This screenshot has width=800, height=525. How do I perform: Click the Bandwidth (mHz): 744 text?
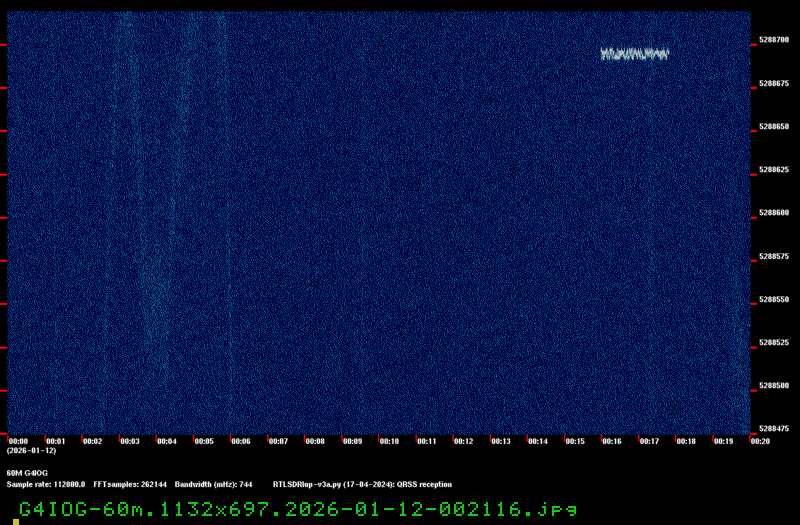[214, 484]
